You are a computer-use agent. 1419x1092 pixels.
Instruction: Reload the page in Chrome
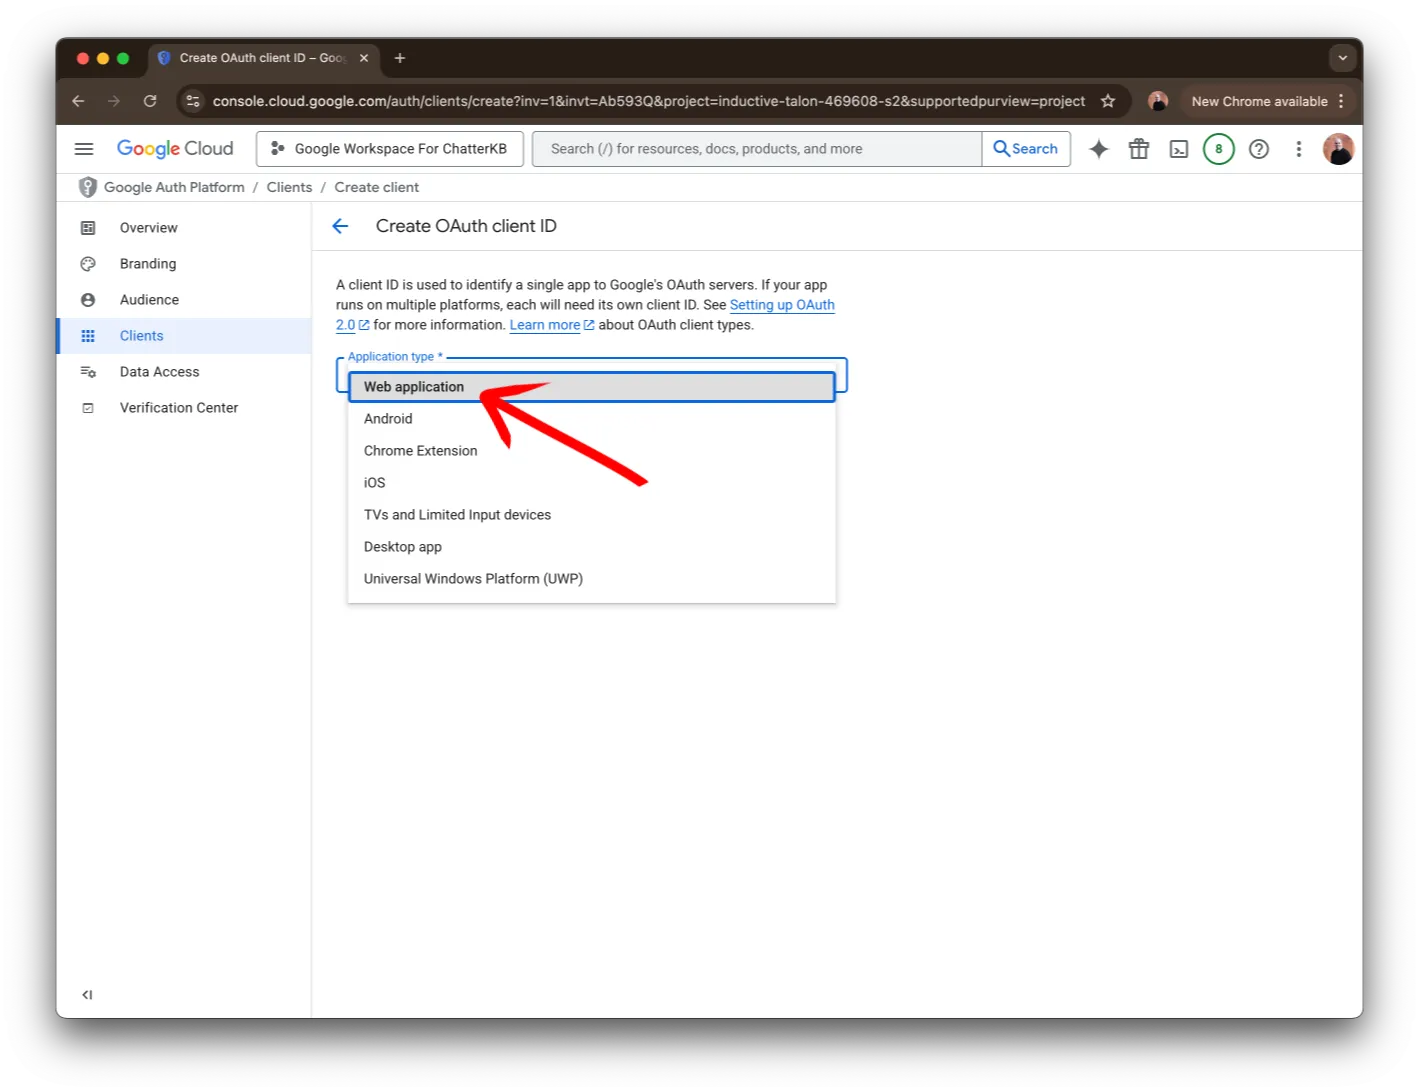coord(150,101)
